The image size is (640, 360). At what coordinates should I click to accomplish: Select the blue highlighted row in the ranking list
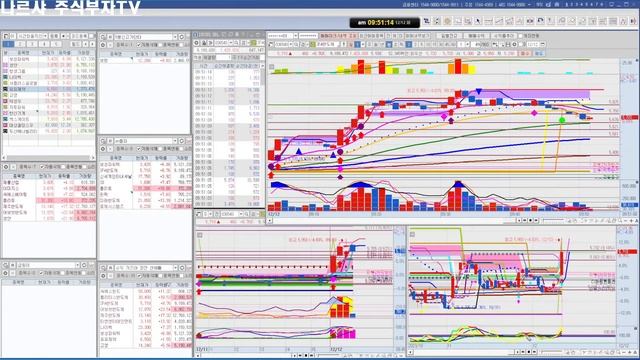tap(49, 89)
